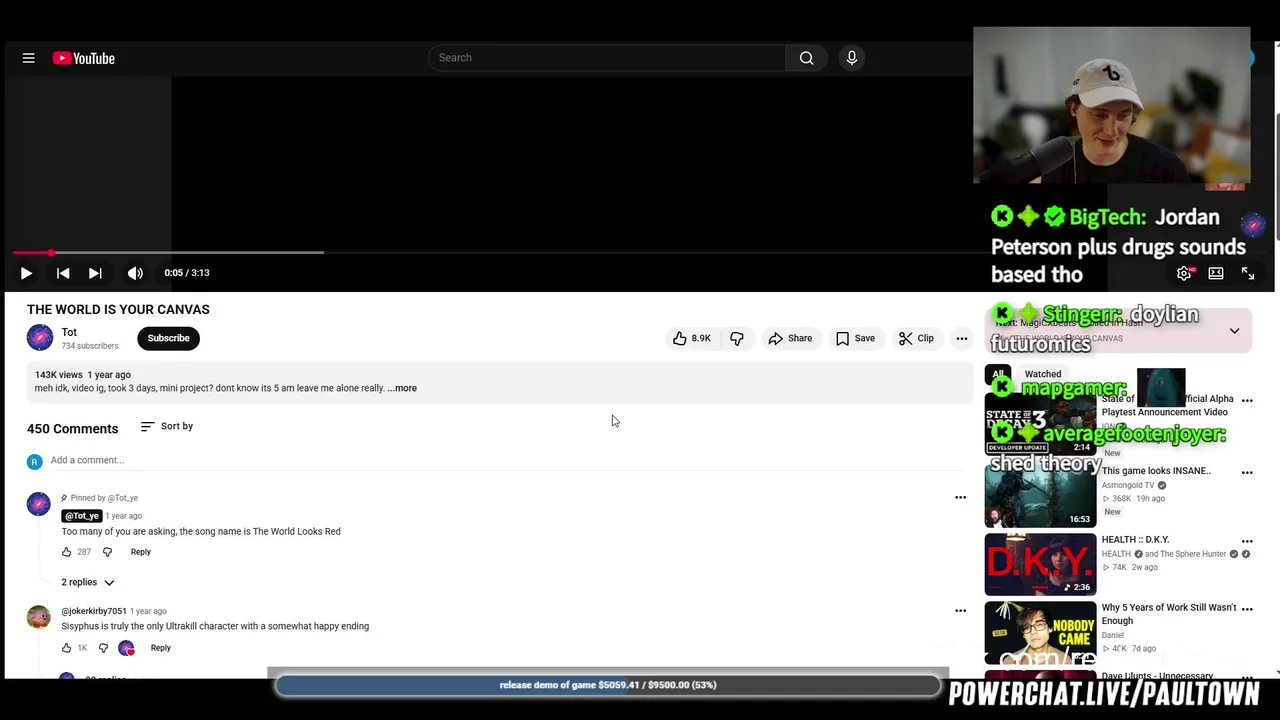Click the release demo donation progress bar
The image size is (1280, 720).
pos(608,685)
